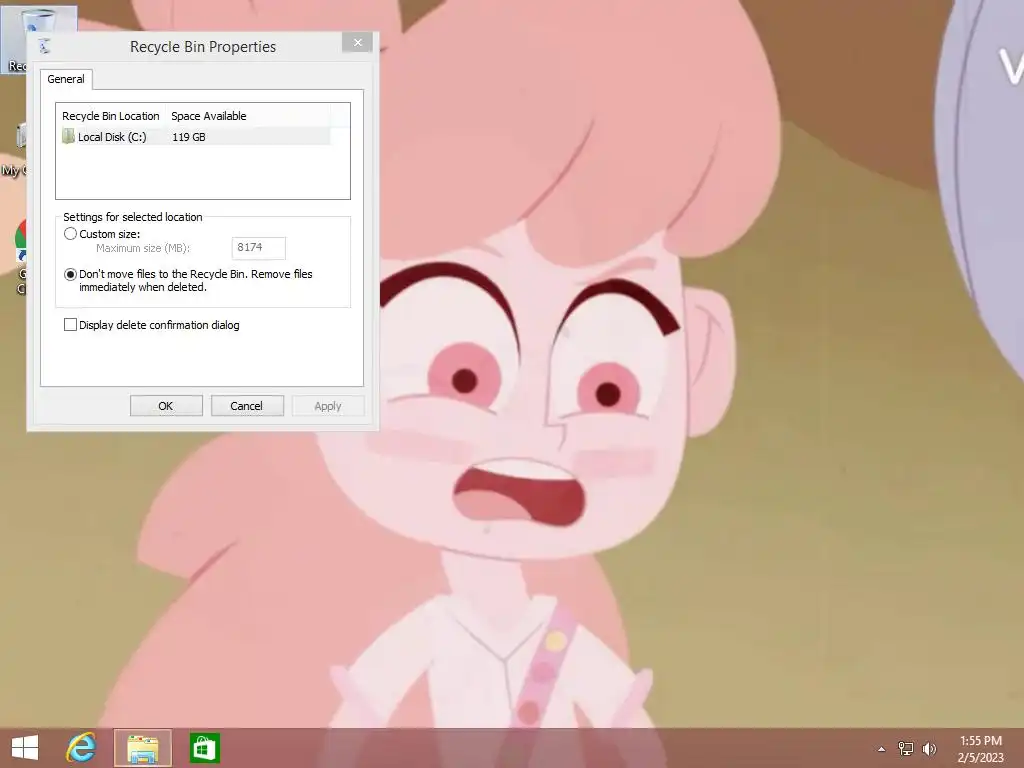Select the Custom size radio button
The image size is (1024, 768).
(x=71, y=234)
